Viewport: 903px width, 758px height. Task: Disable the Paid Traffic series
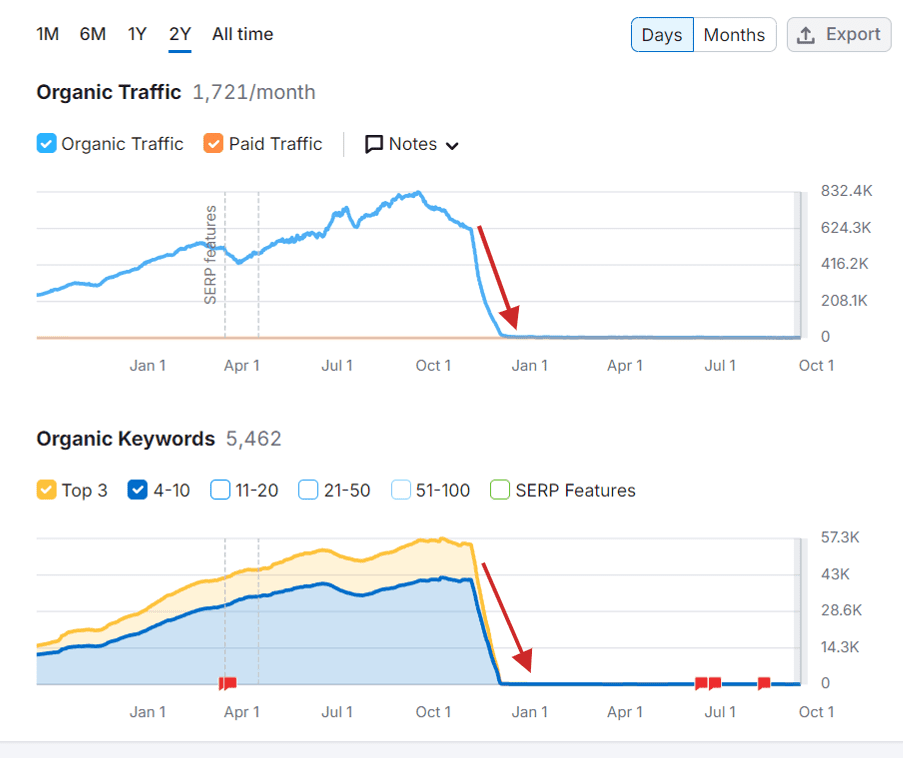coord(212,143)
